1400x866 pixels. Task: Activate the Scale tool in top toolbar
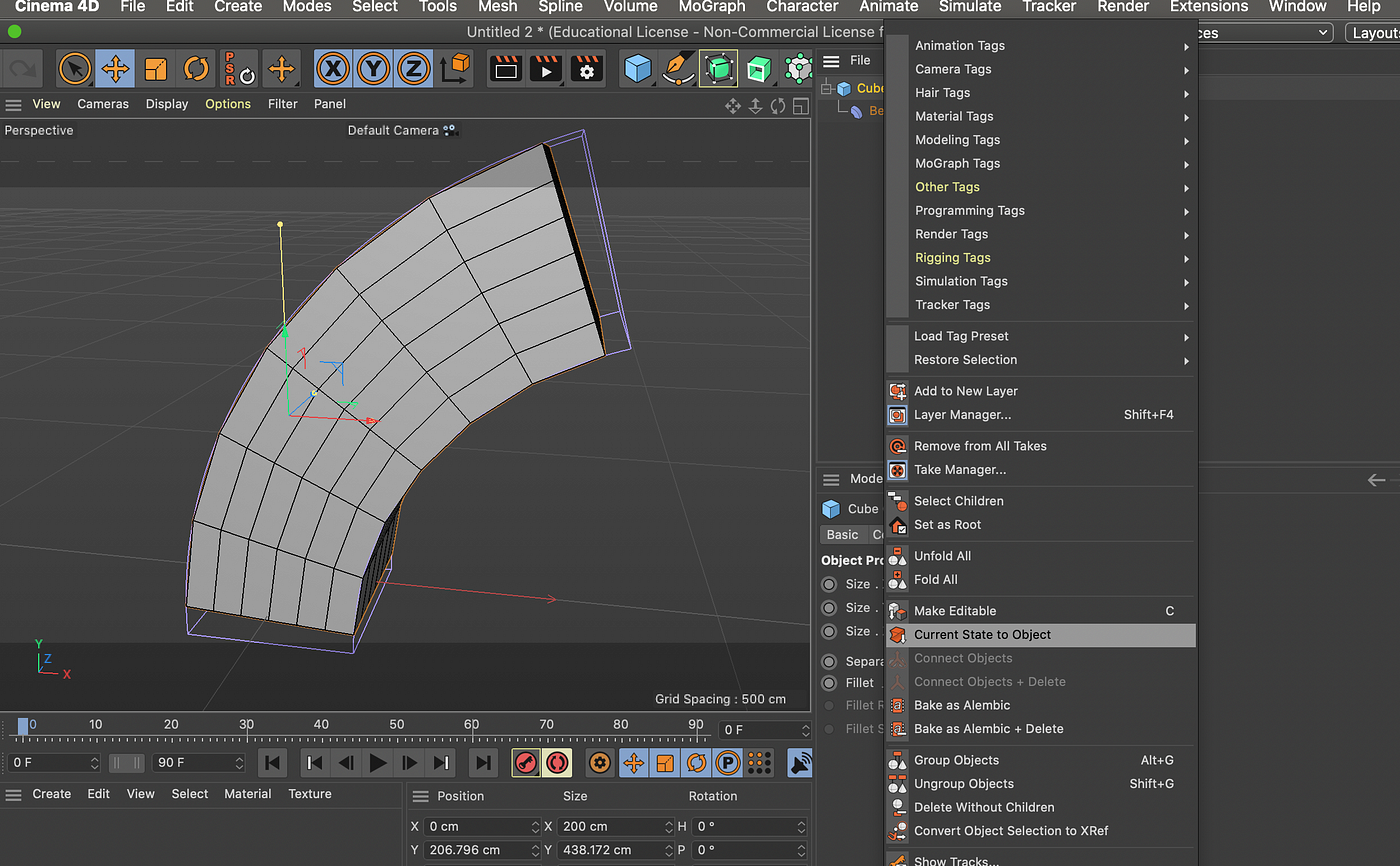coord(155,69)
